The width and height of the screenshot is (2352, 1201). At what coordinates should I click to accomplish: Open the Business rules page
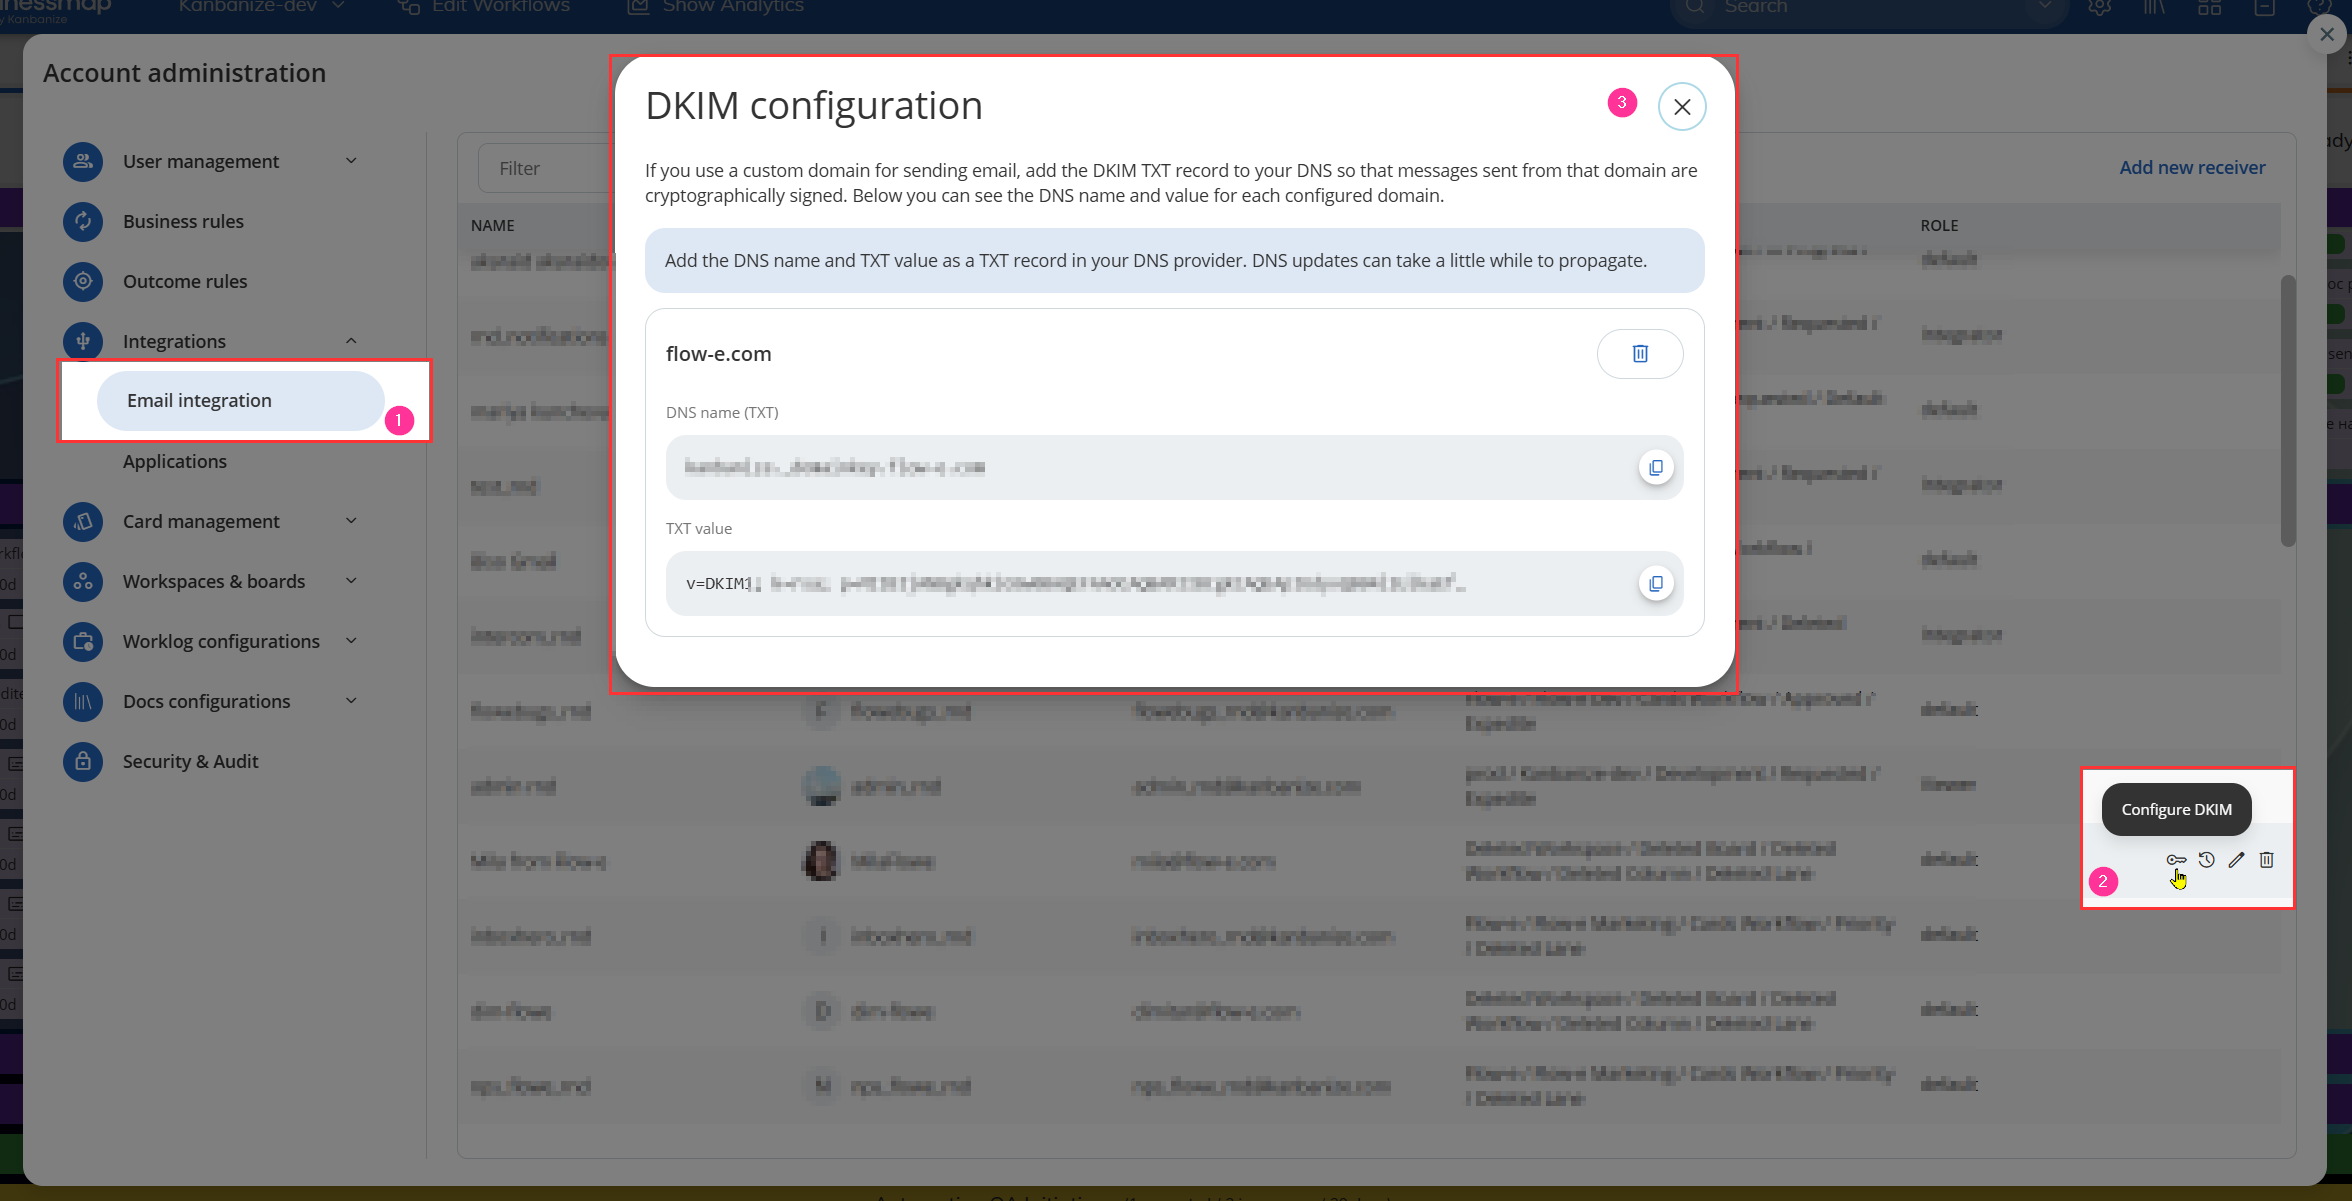point(183,222)
